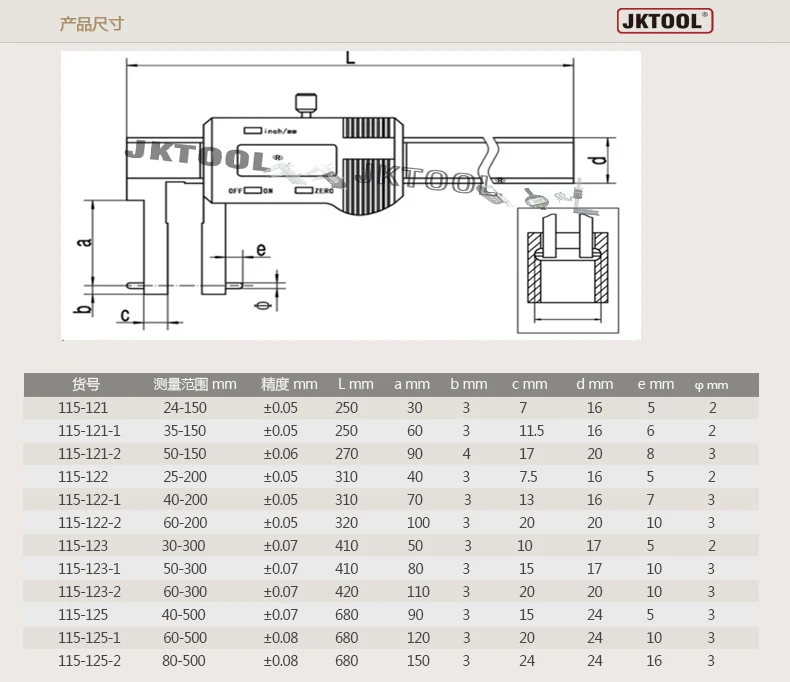Select item number 115-125-1
Image resolution: width=790 pixels, height=682 pixels.
(89, 638)
